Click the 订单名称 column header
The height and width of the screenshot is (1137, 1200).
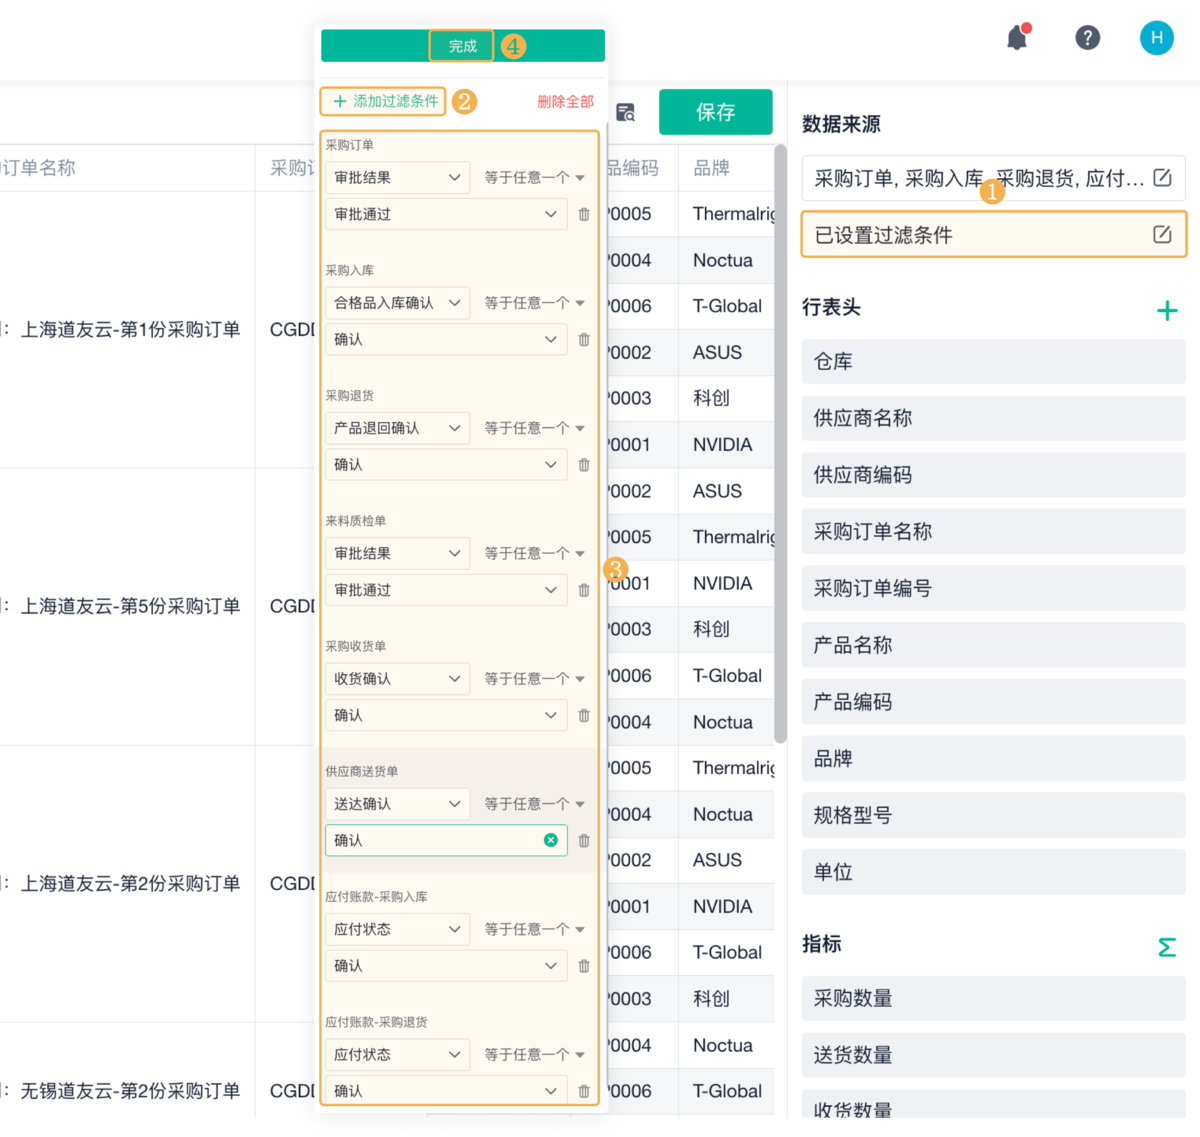pos(37,168)
